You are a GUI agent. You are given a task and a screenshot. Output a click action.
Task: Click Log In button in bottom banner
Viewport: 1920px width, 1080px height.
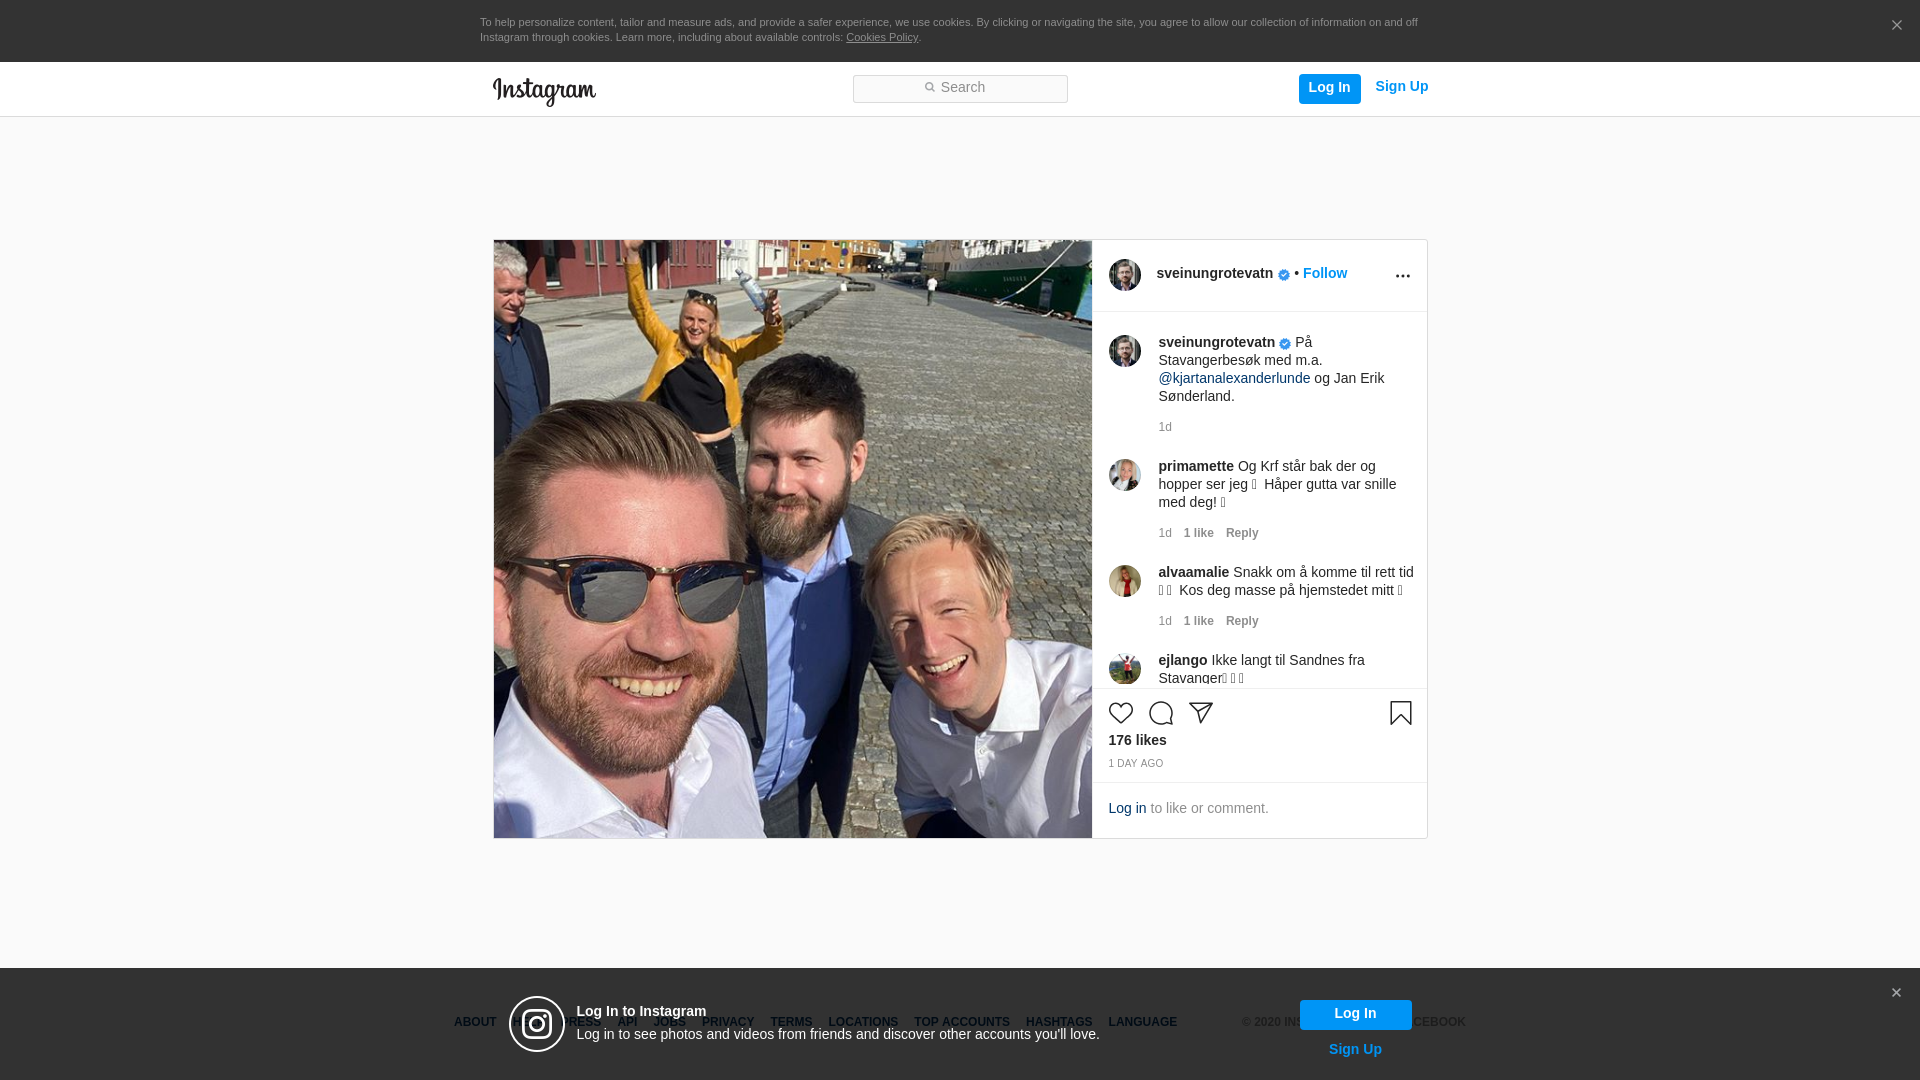(x=1355, y=1015)
